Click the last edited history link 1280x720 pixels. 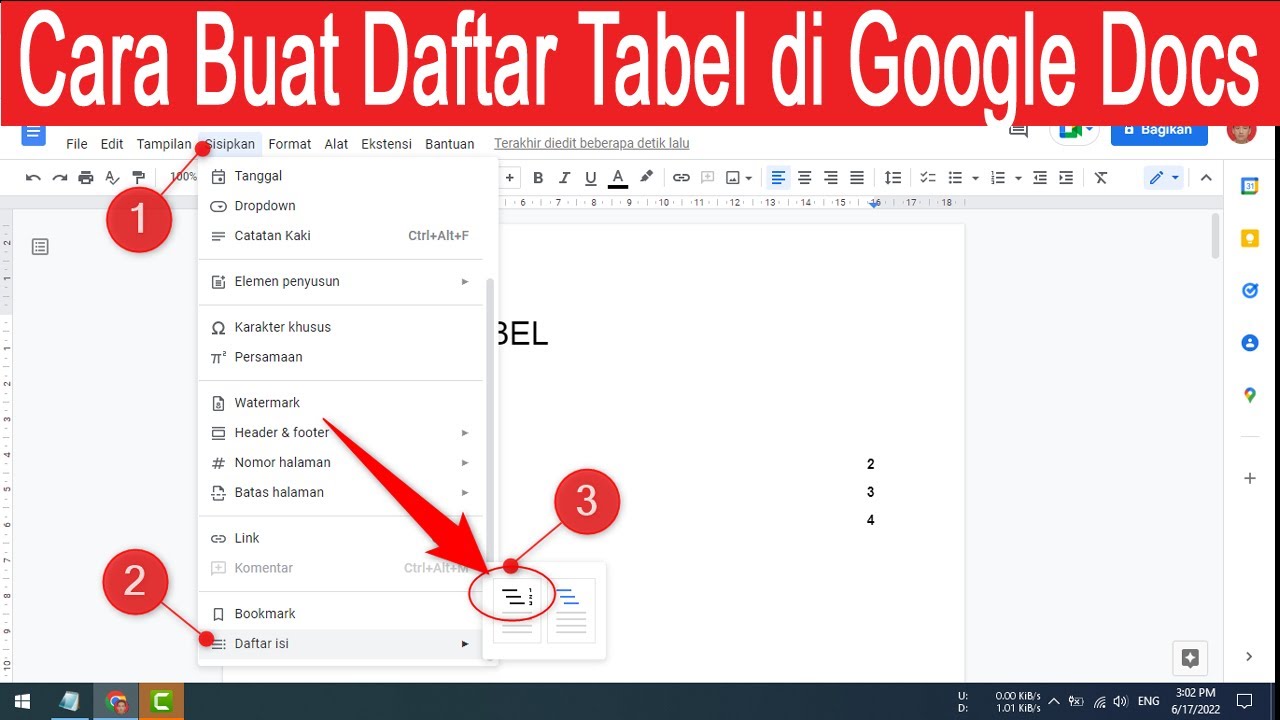click(x=592, y=144)
